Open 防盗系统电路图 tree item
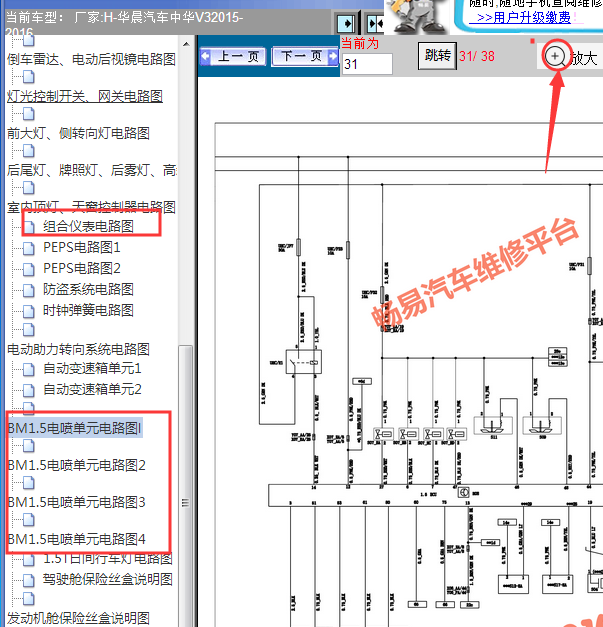 click(x=88, y=290)
